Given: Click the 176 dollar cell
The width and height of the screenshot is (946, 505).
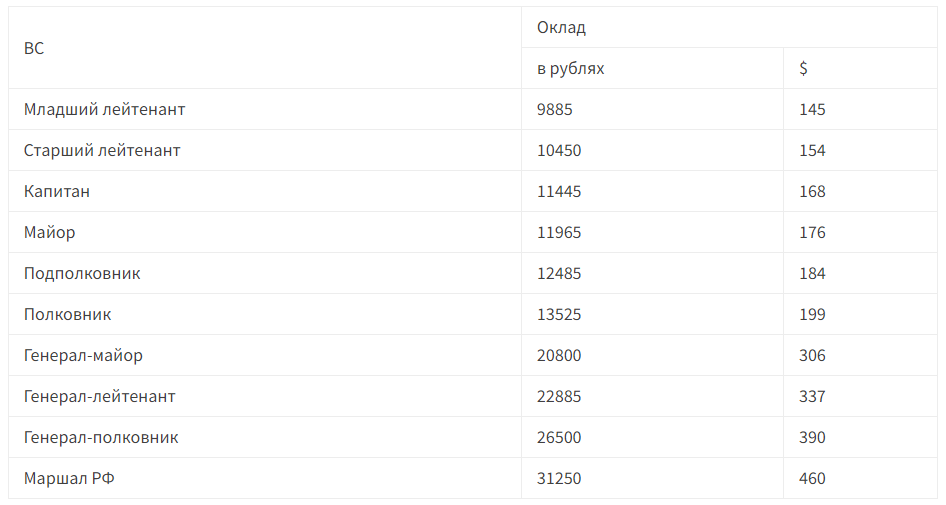Looking at the screenshot, I should [x=812, y=233].
